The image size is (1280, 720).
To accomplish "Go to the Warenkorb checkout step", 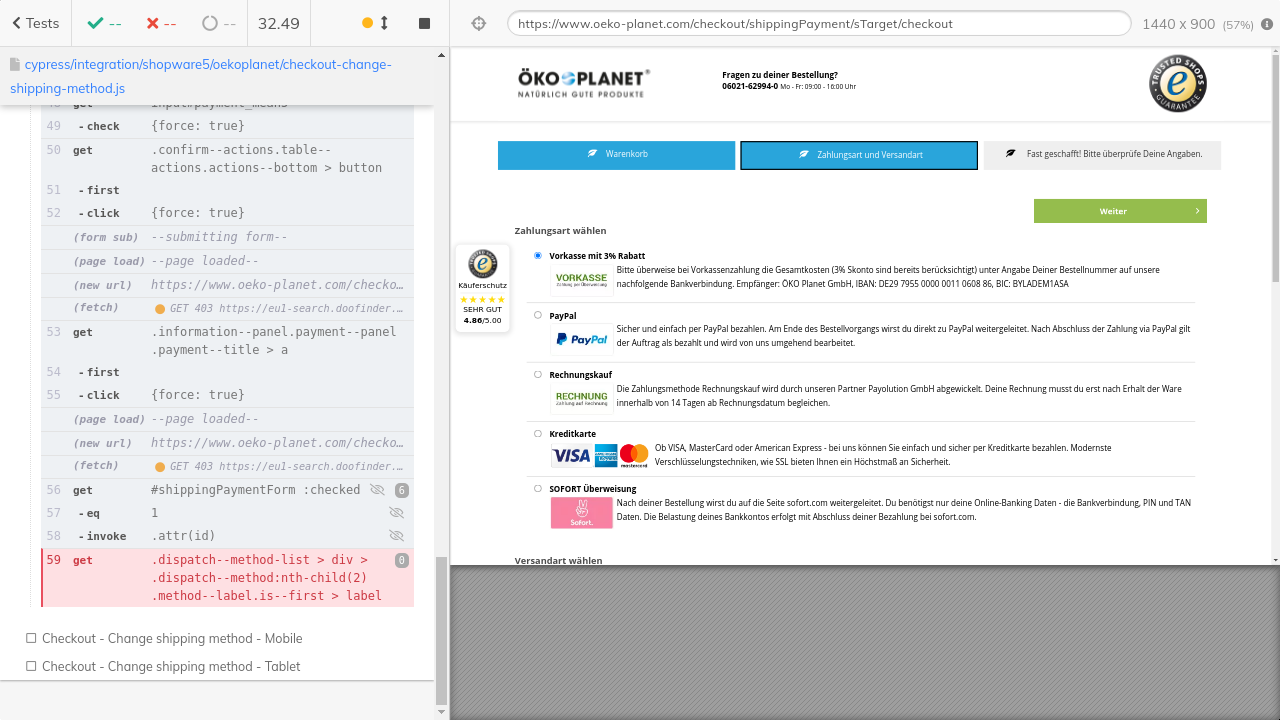I will [616, 155].
